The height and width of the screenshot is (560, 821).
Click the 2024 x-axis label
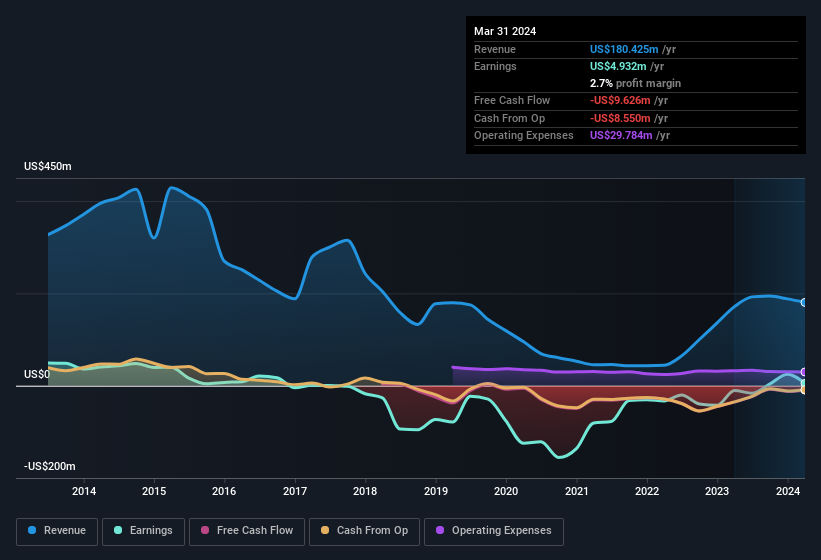click(787, 491)
